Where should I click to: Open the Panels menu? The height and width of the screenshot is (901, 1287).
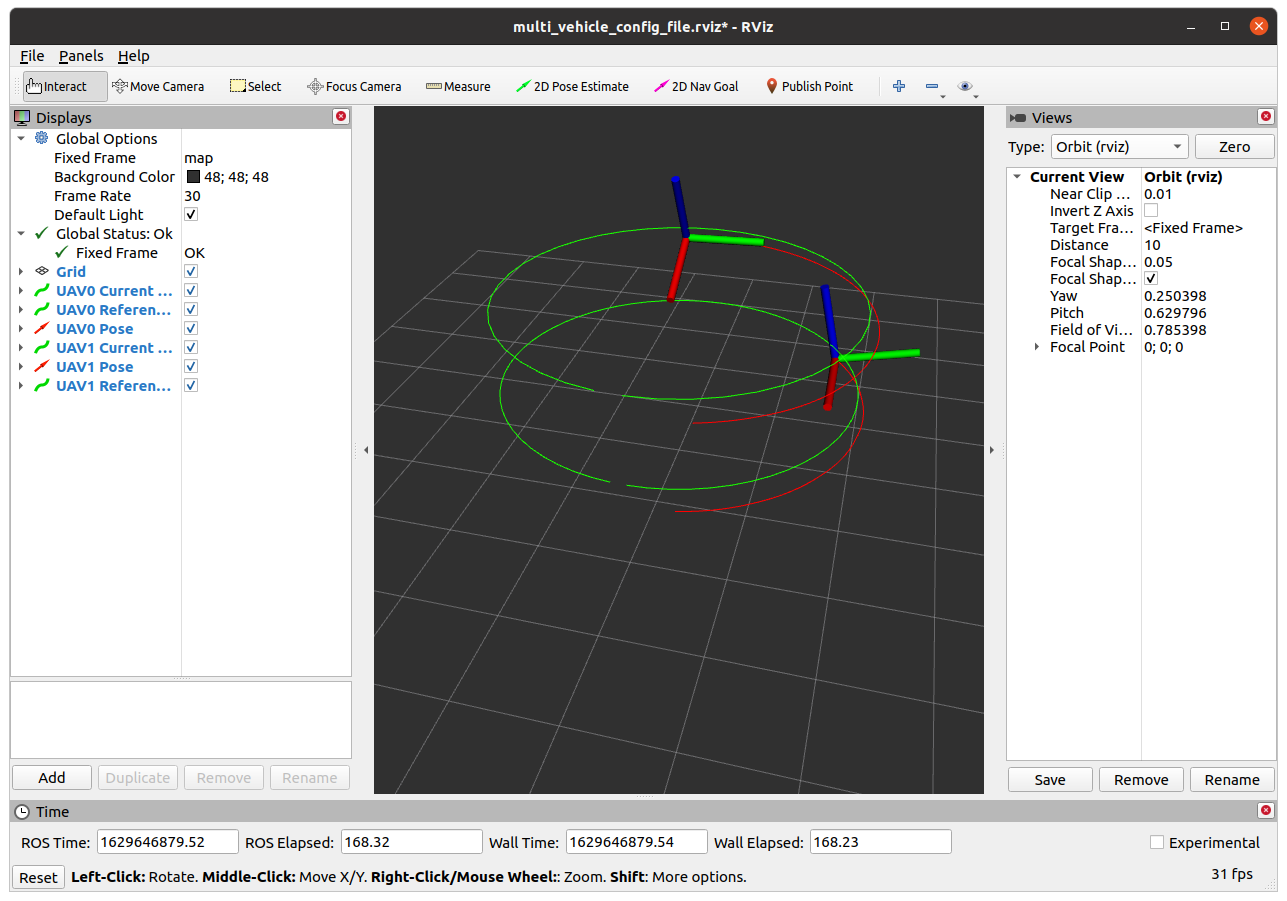click(81, 56)
